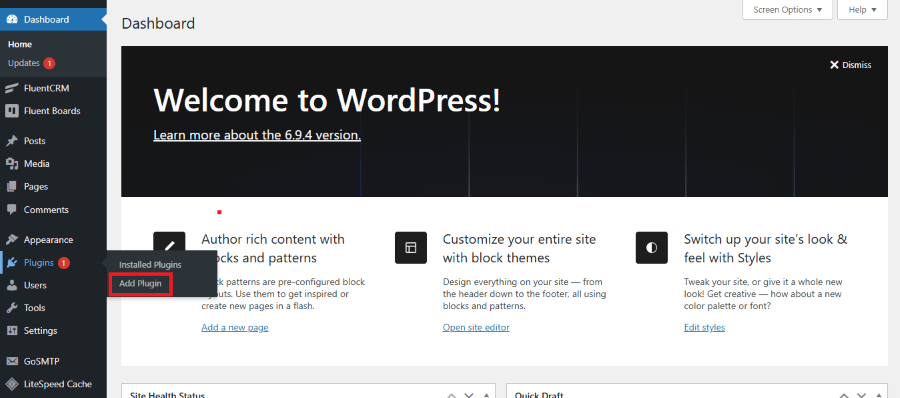
Task: Click the Add a new page link
Action: tap(235, 327)
